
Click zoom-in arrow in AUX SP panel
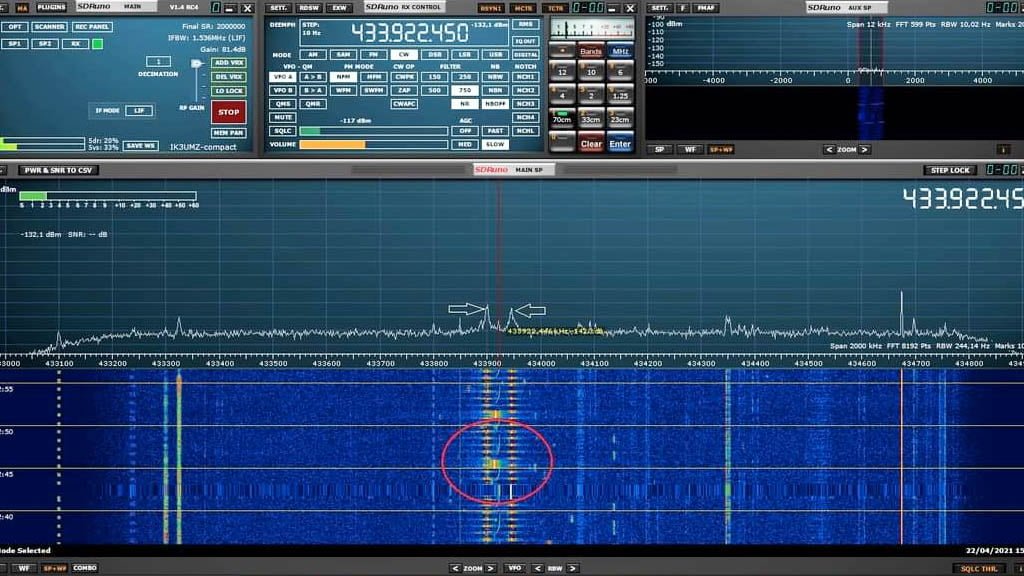[x=864, y=150]
